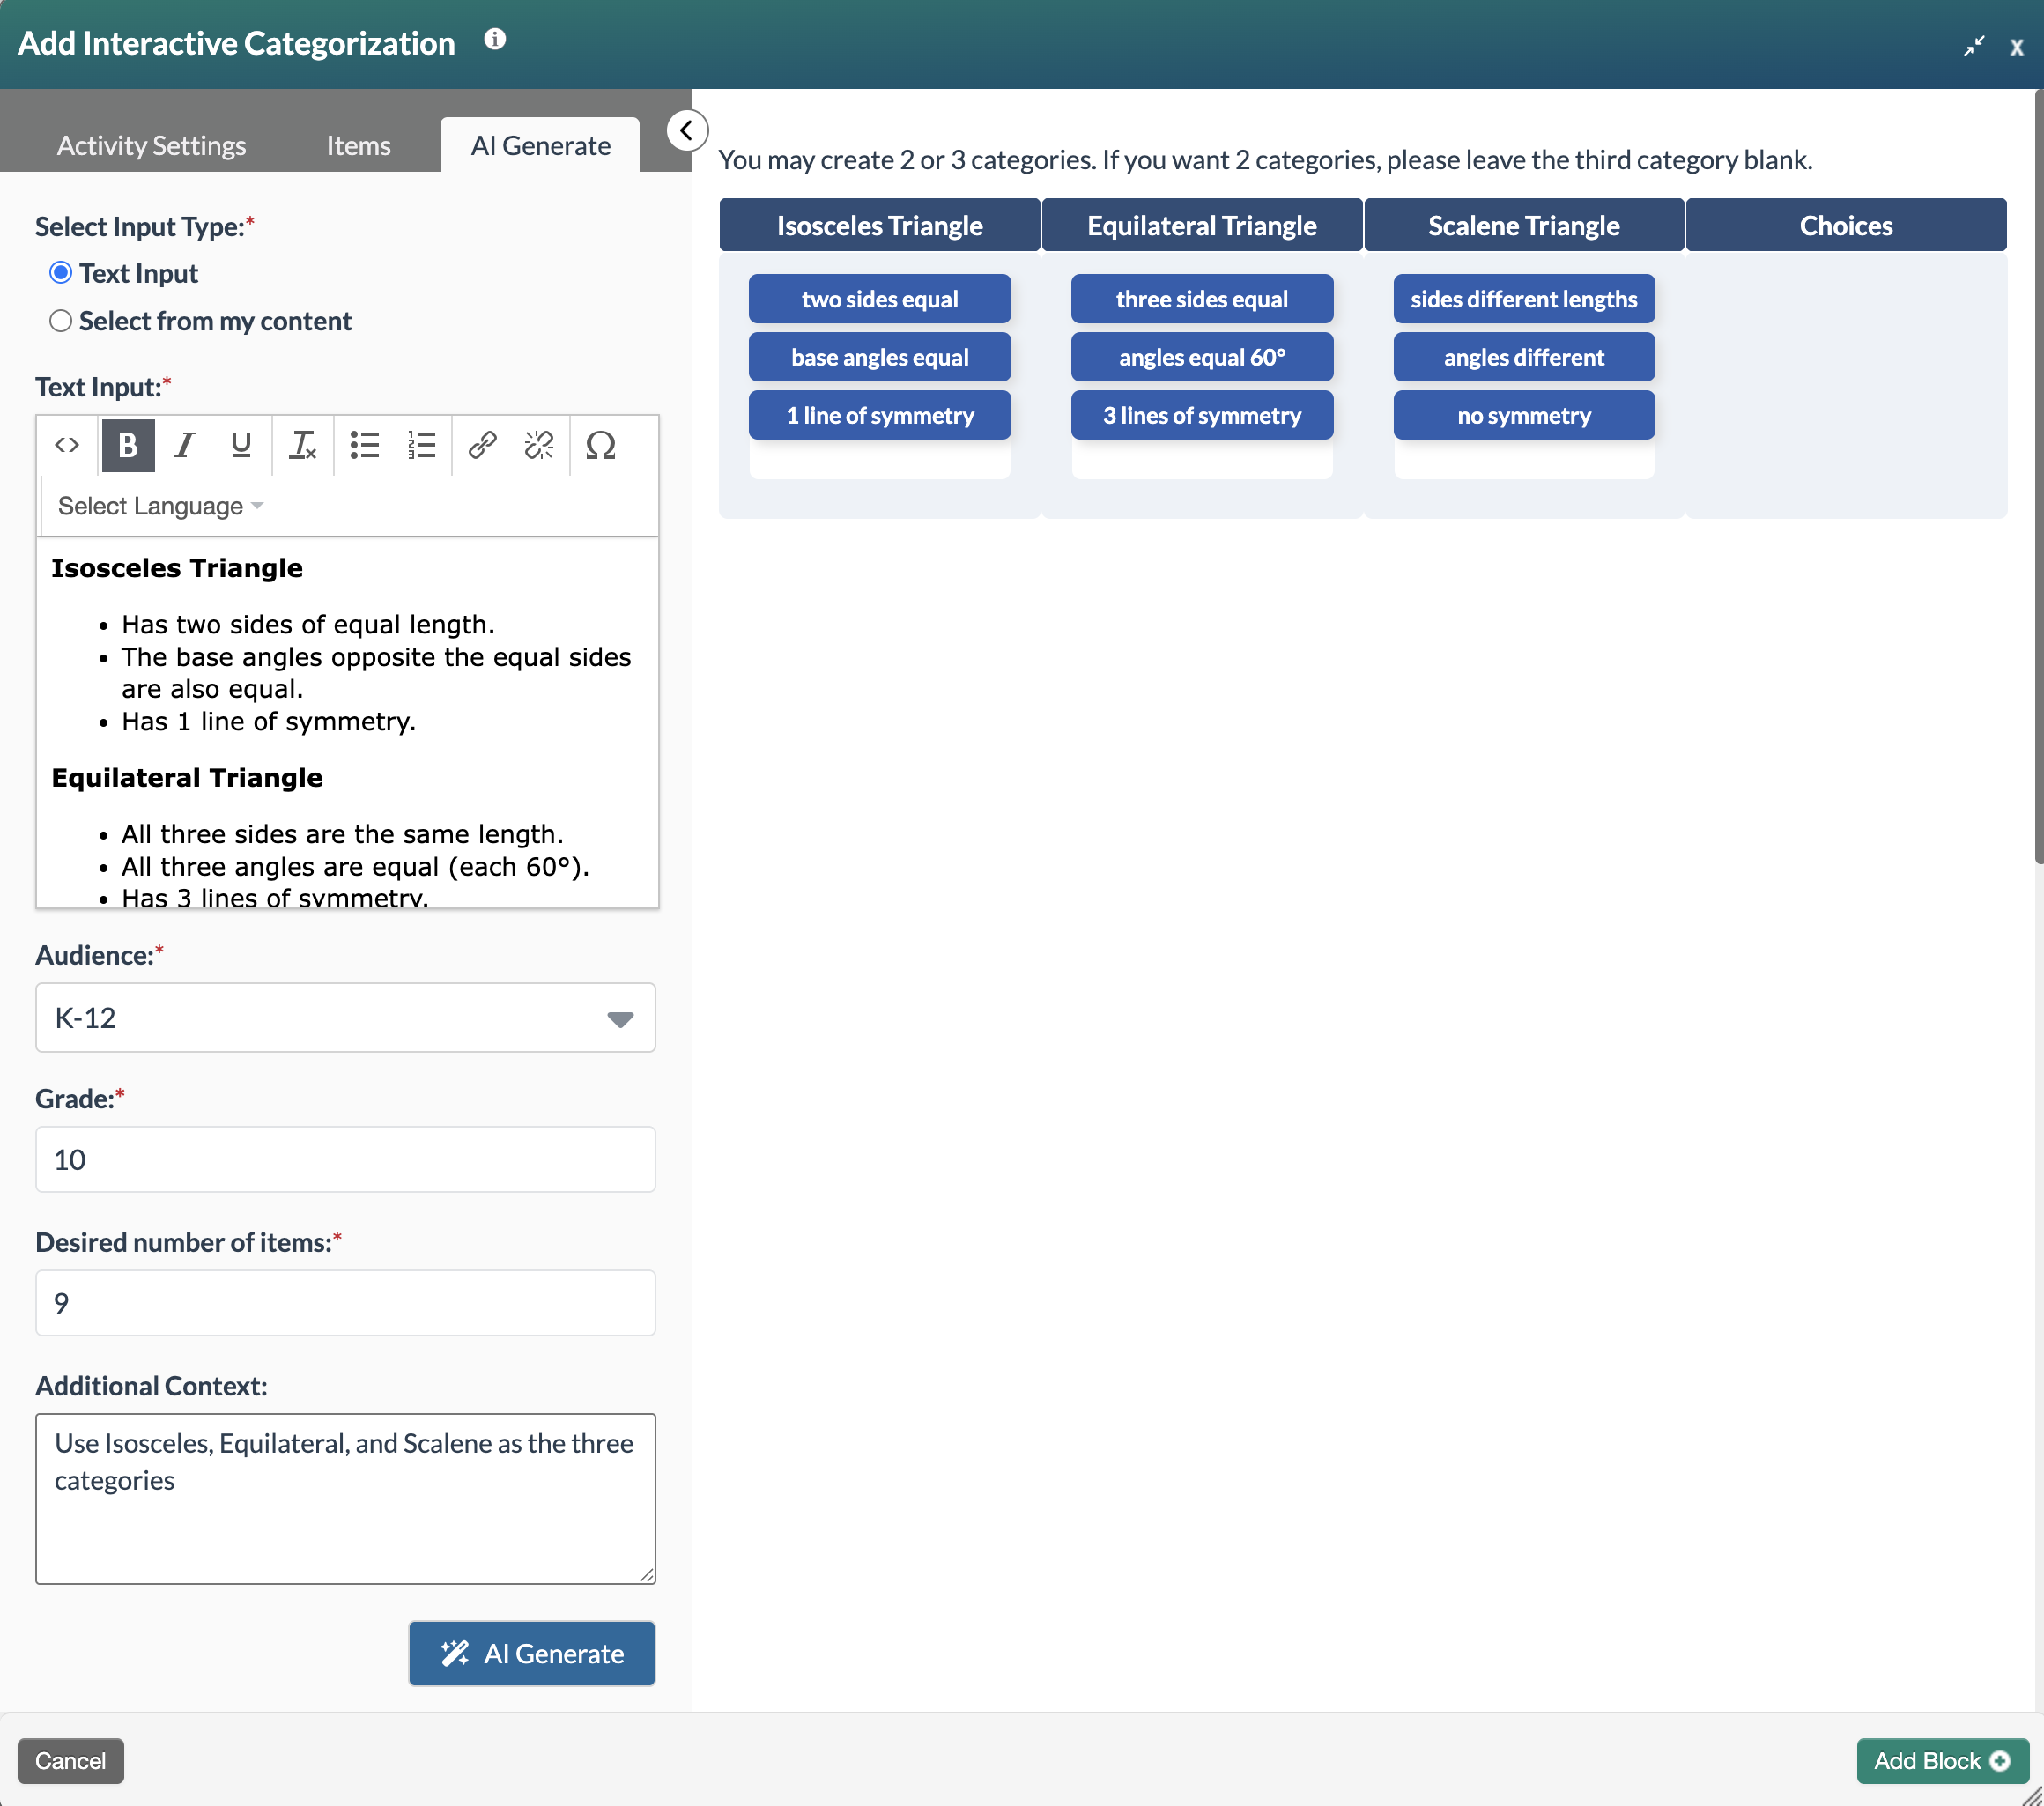Image resolution: width=2044 pixels, height=1806 pixels.
Task: Click the AI Generate button
Action: [x=531, y=1653]
